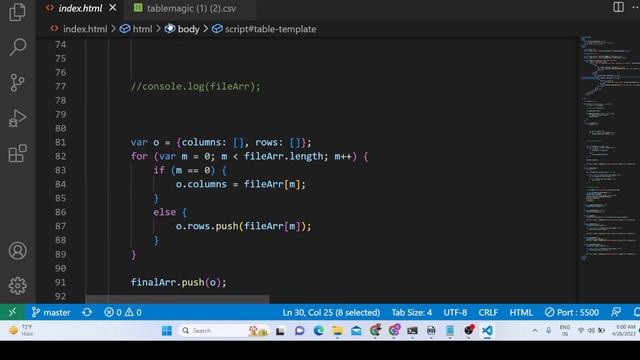This screenshot has width=640, height=360.
Task: Open the Run and Debug view
Action: tap(18, 118)
